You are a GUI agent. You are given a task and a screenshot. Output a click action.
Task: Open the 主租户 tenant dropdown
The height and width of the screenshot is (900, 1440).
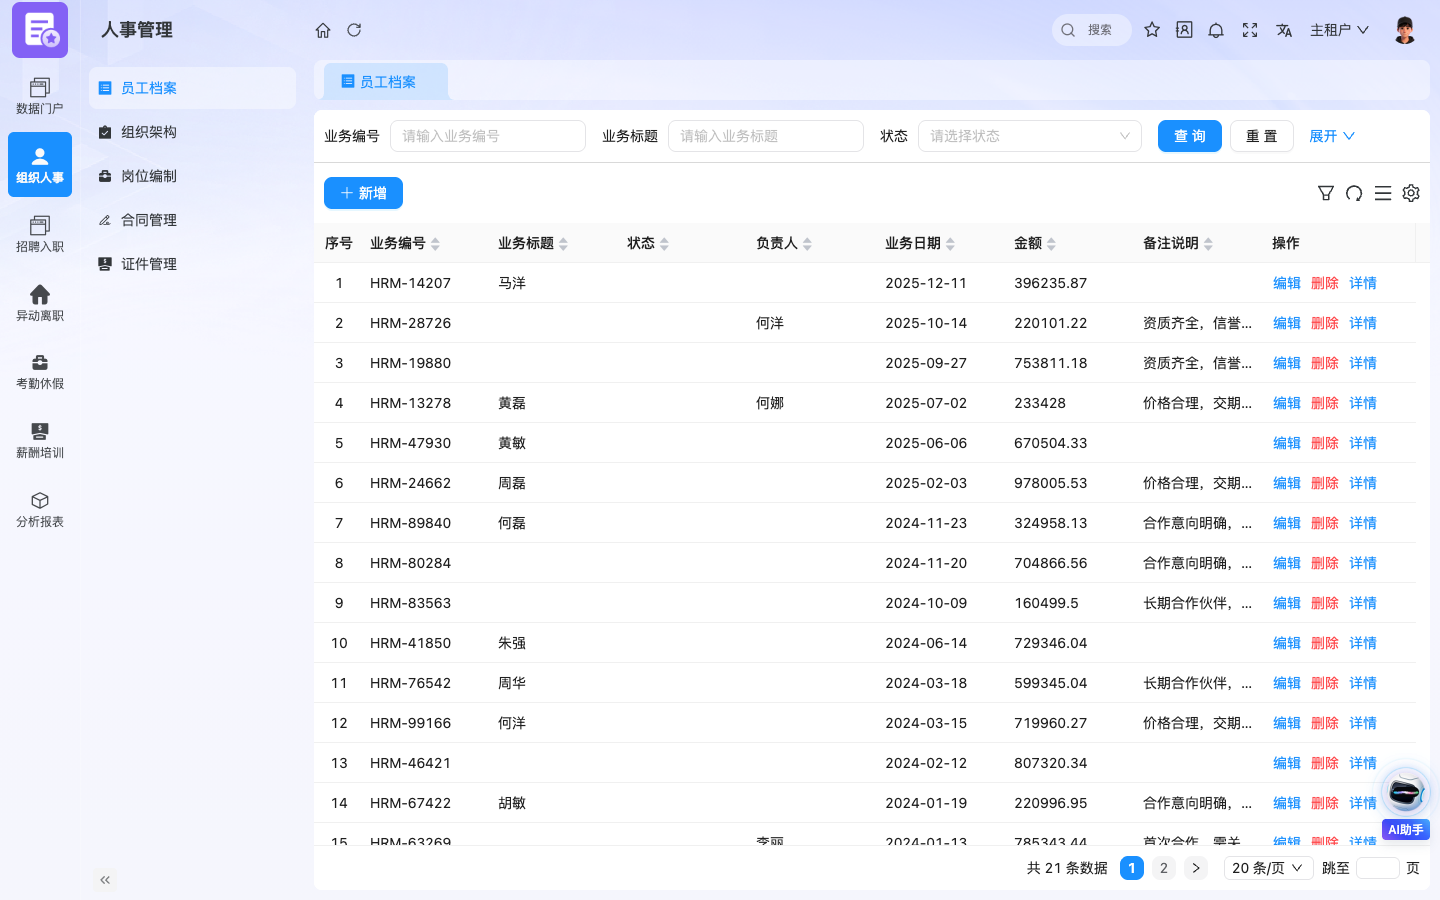click(1339, 30)
